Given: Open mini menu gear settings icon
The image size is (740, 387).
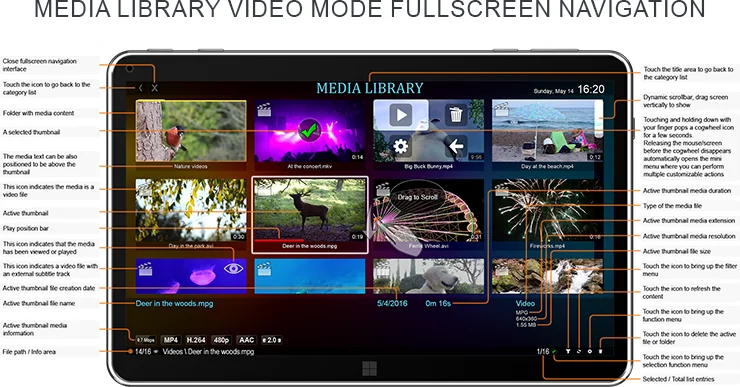Looking at the screenshot, I should 401,146.
